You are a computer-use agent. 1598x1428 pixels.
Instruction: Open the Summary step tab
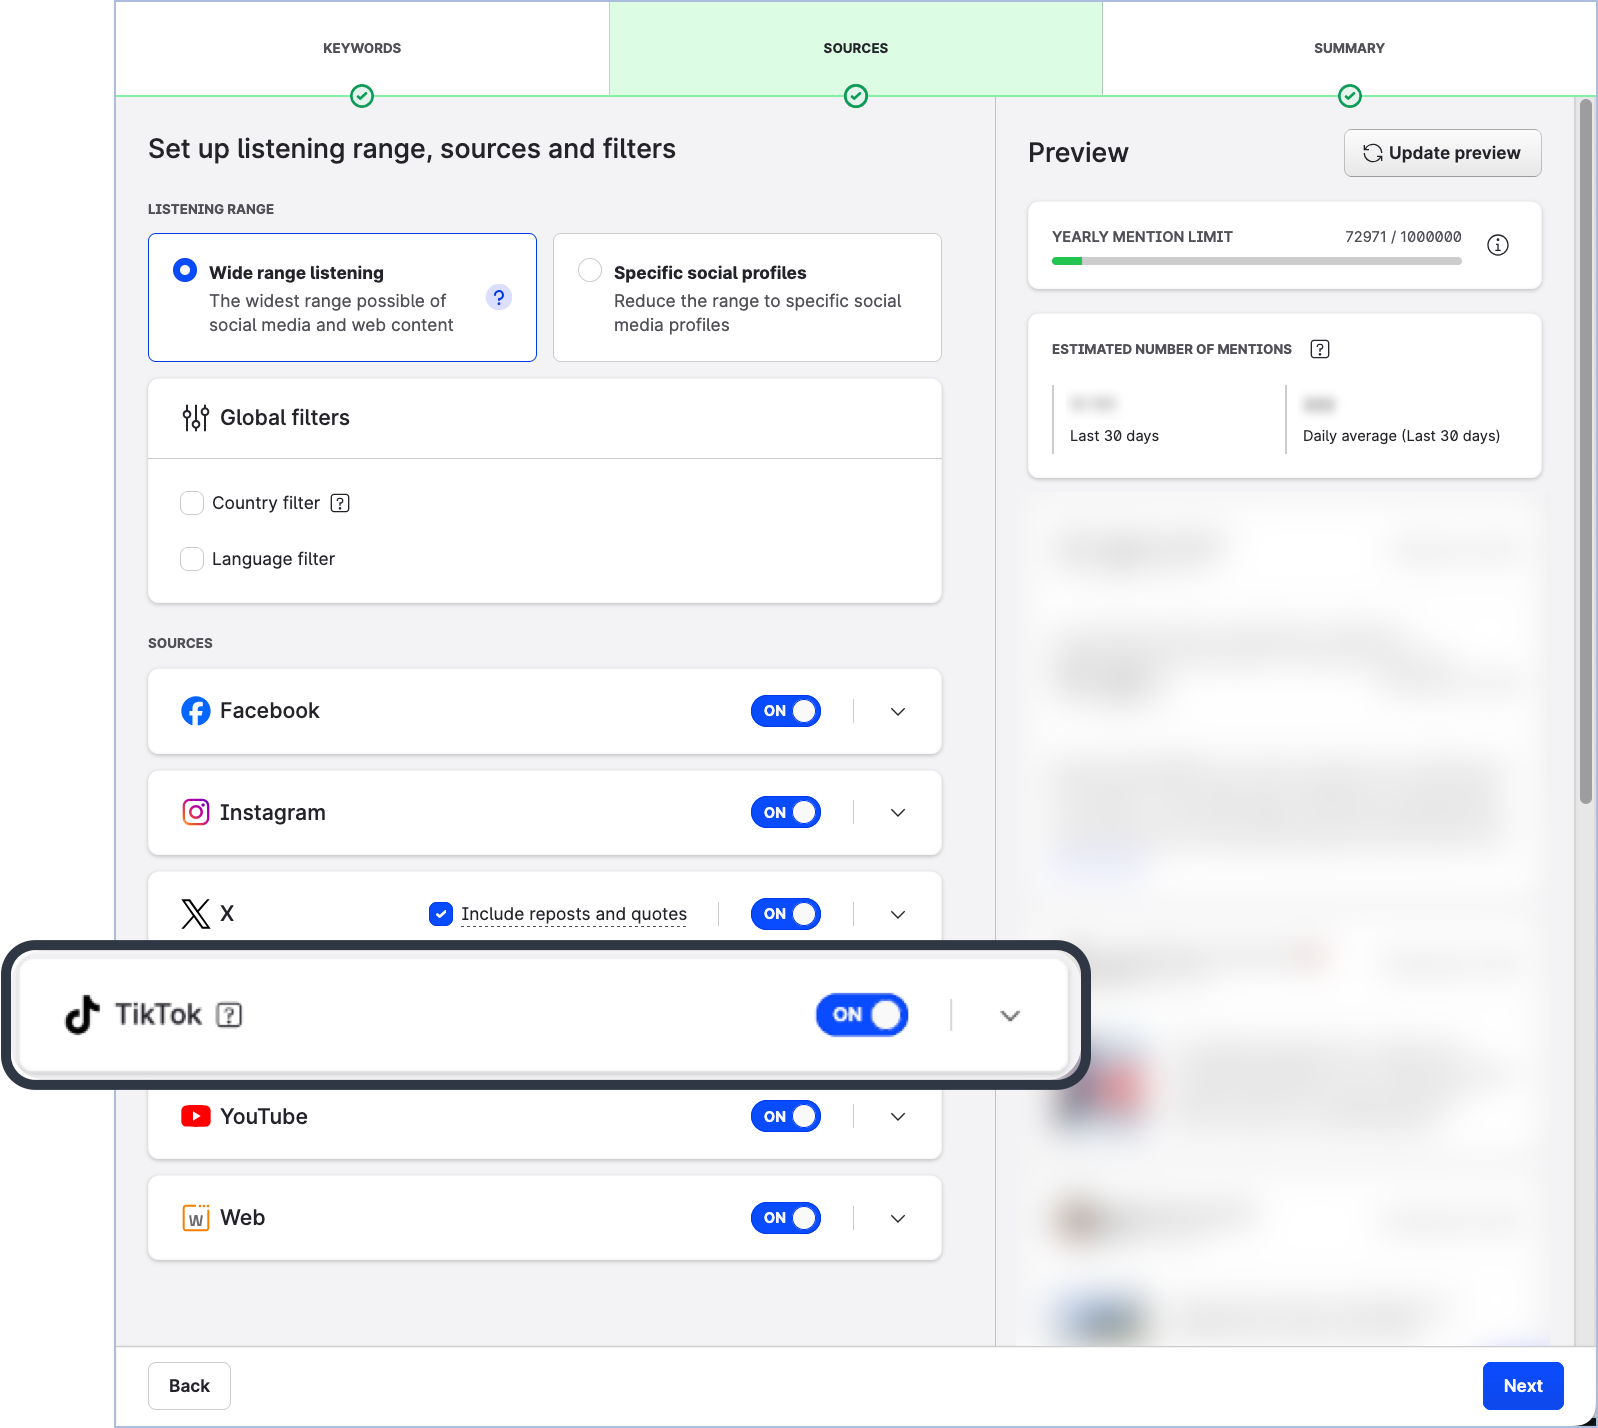[1348, 48]
